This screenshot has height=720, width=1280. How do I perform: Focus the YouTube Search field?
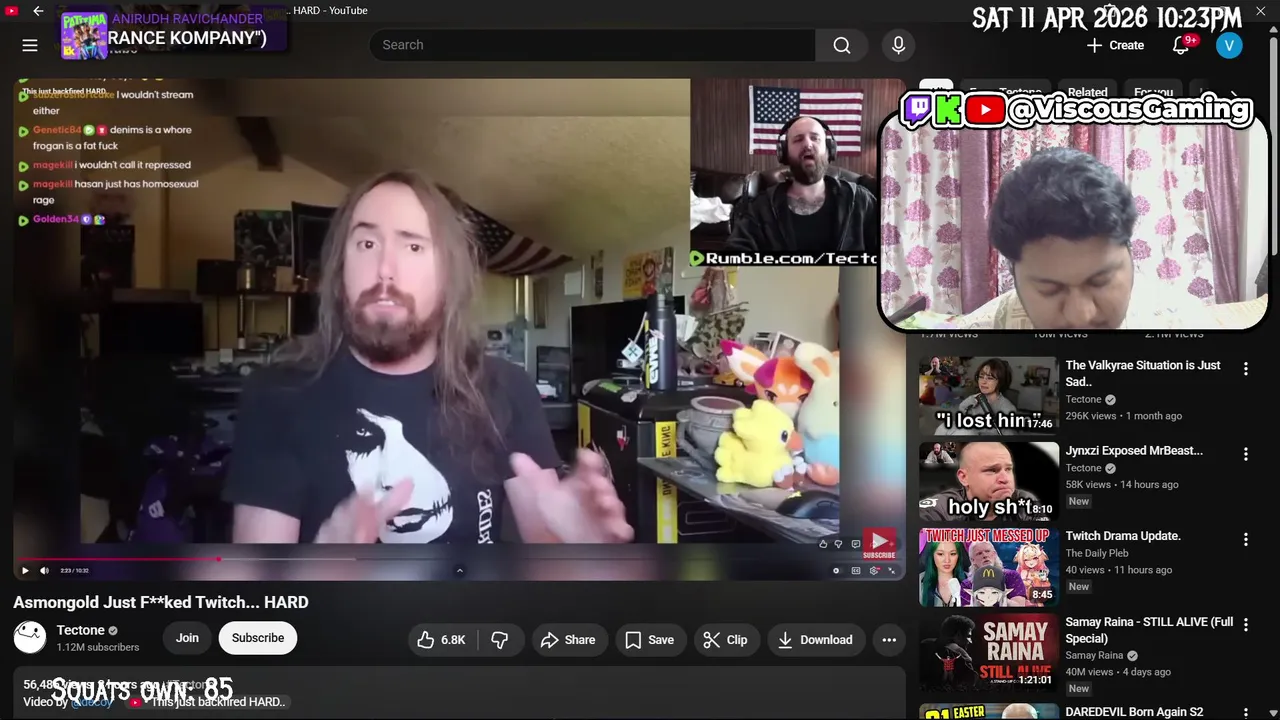592,45
